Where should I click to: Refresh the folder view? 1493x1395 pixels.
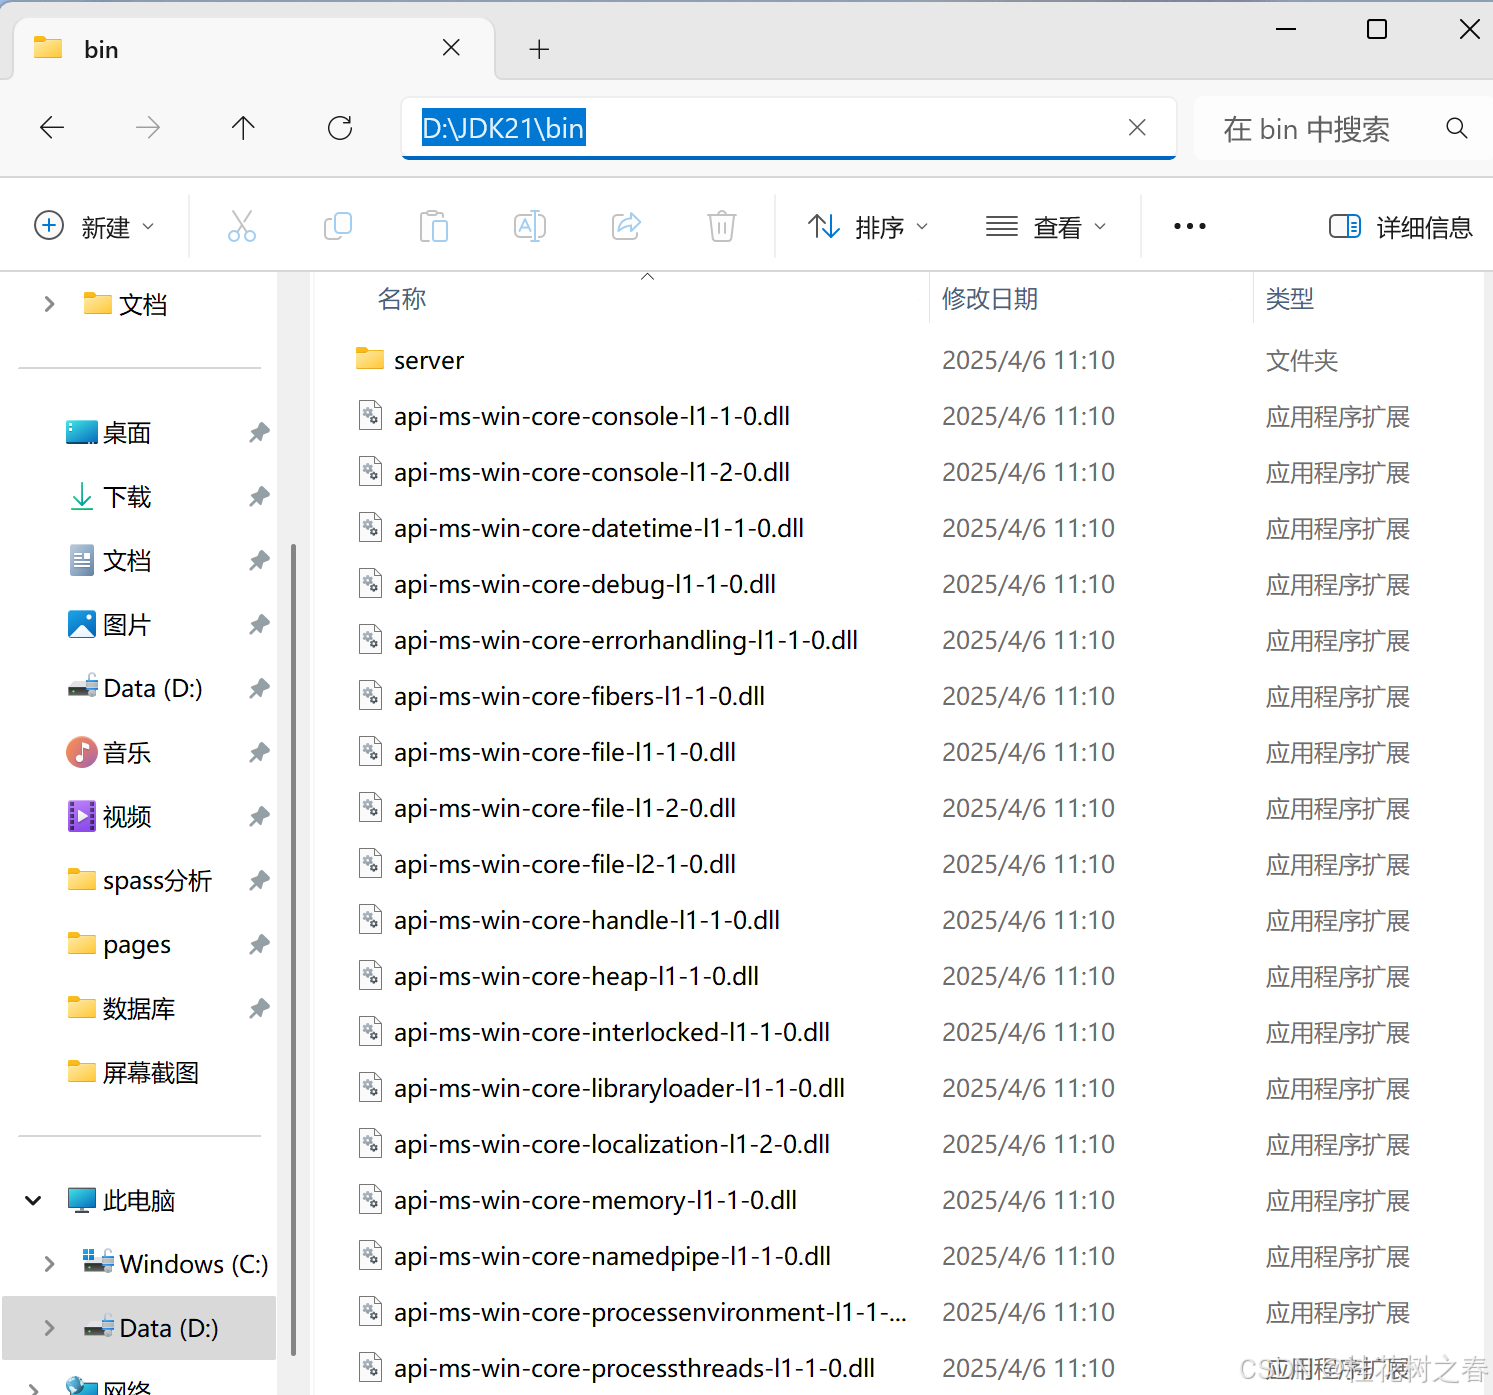pyautogui.click(x=340, y=127)
